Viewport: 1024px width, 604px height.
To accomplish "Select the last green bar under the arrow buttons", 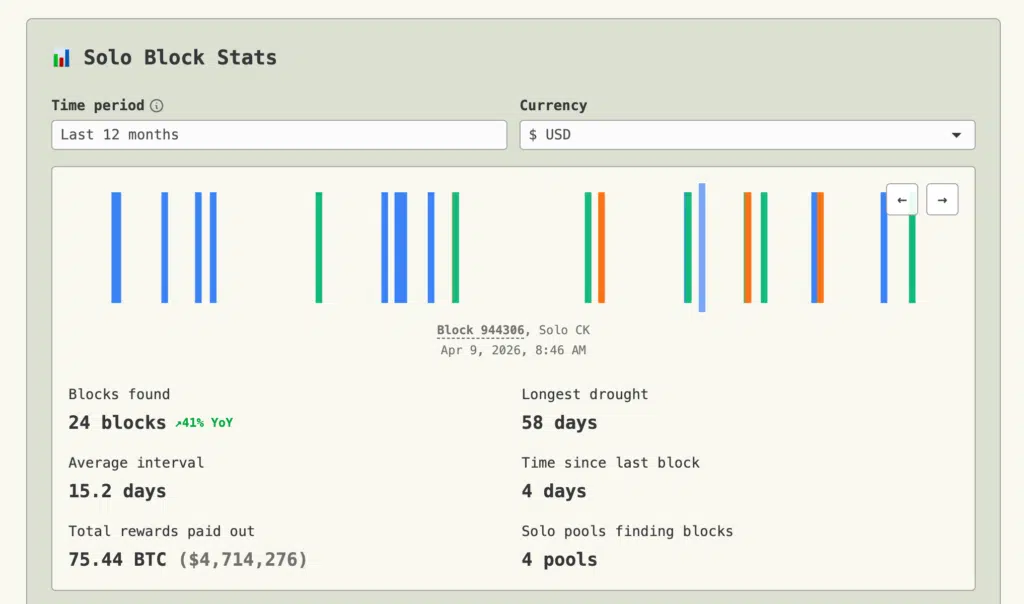I will coord(912,260).
